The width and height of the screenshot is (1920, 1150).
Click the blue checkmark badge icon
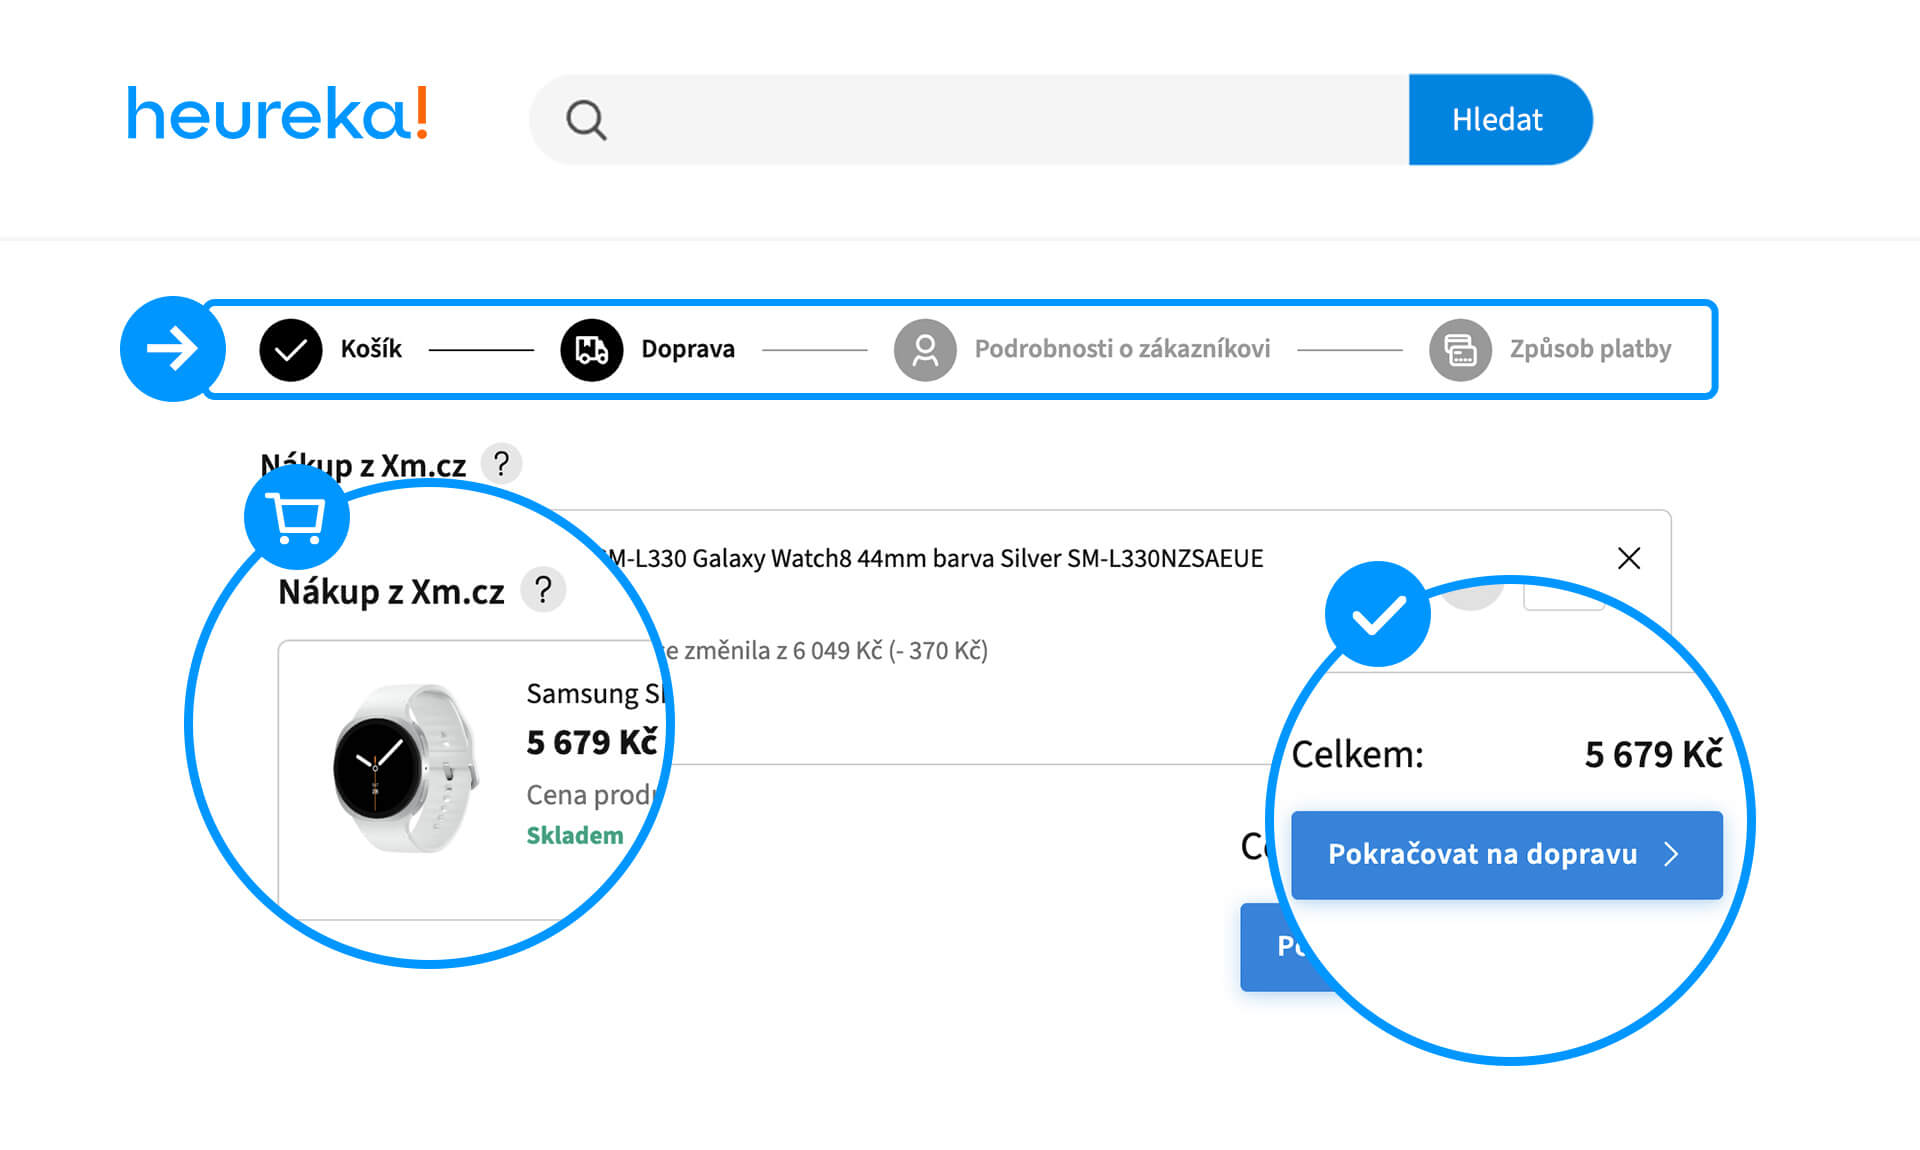click(1378, 614)
